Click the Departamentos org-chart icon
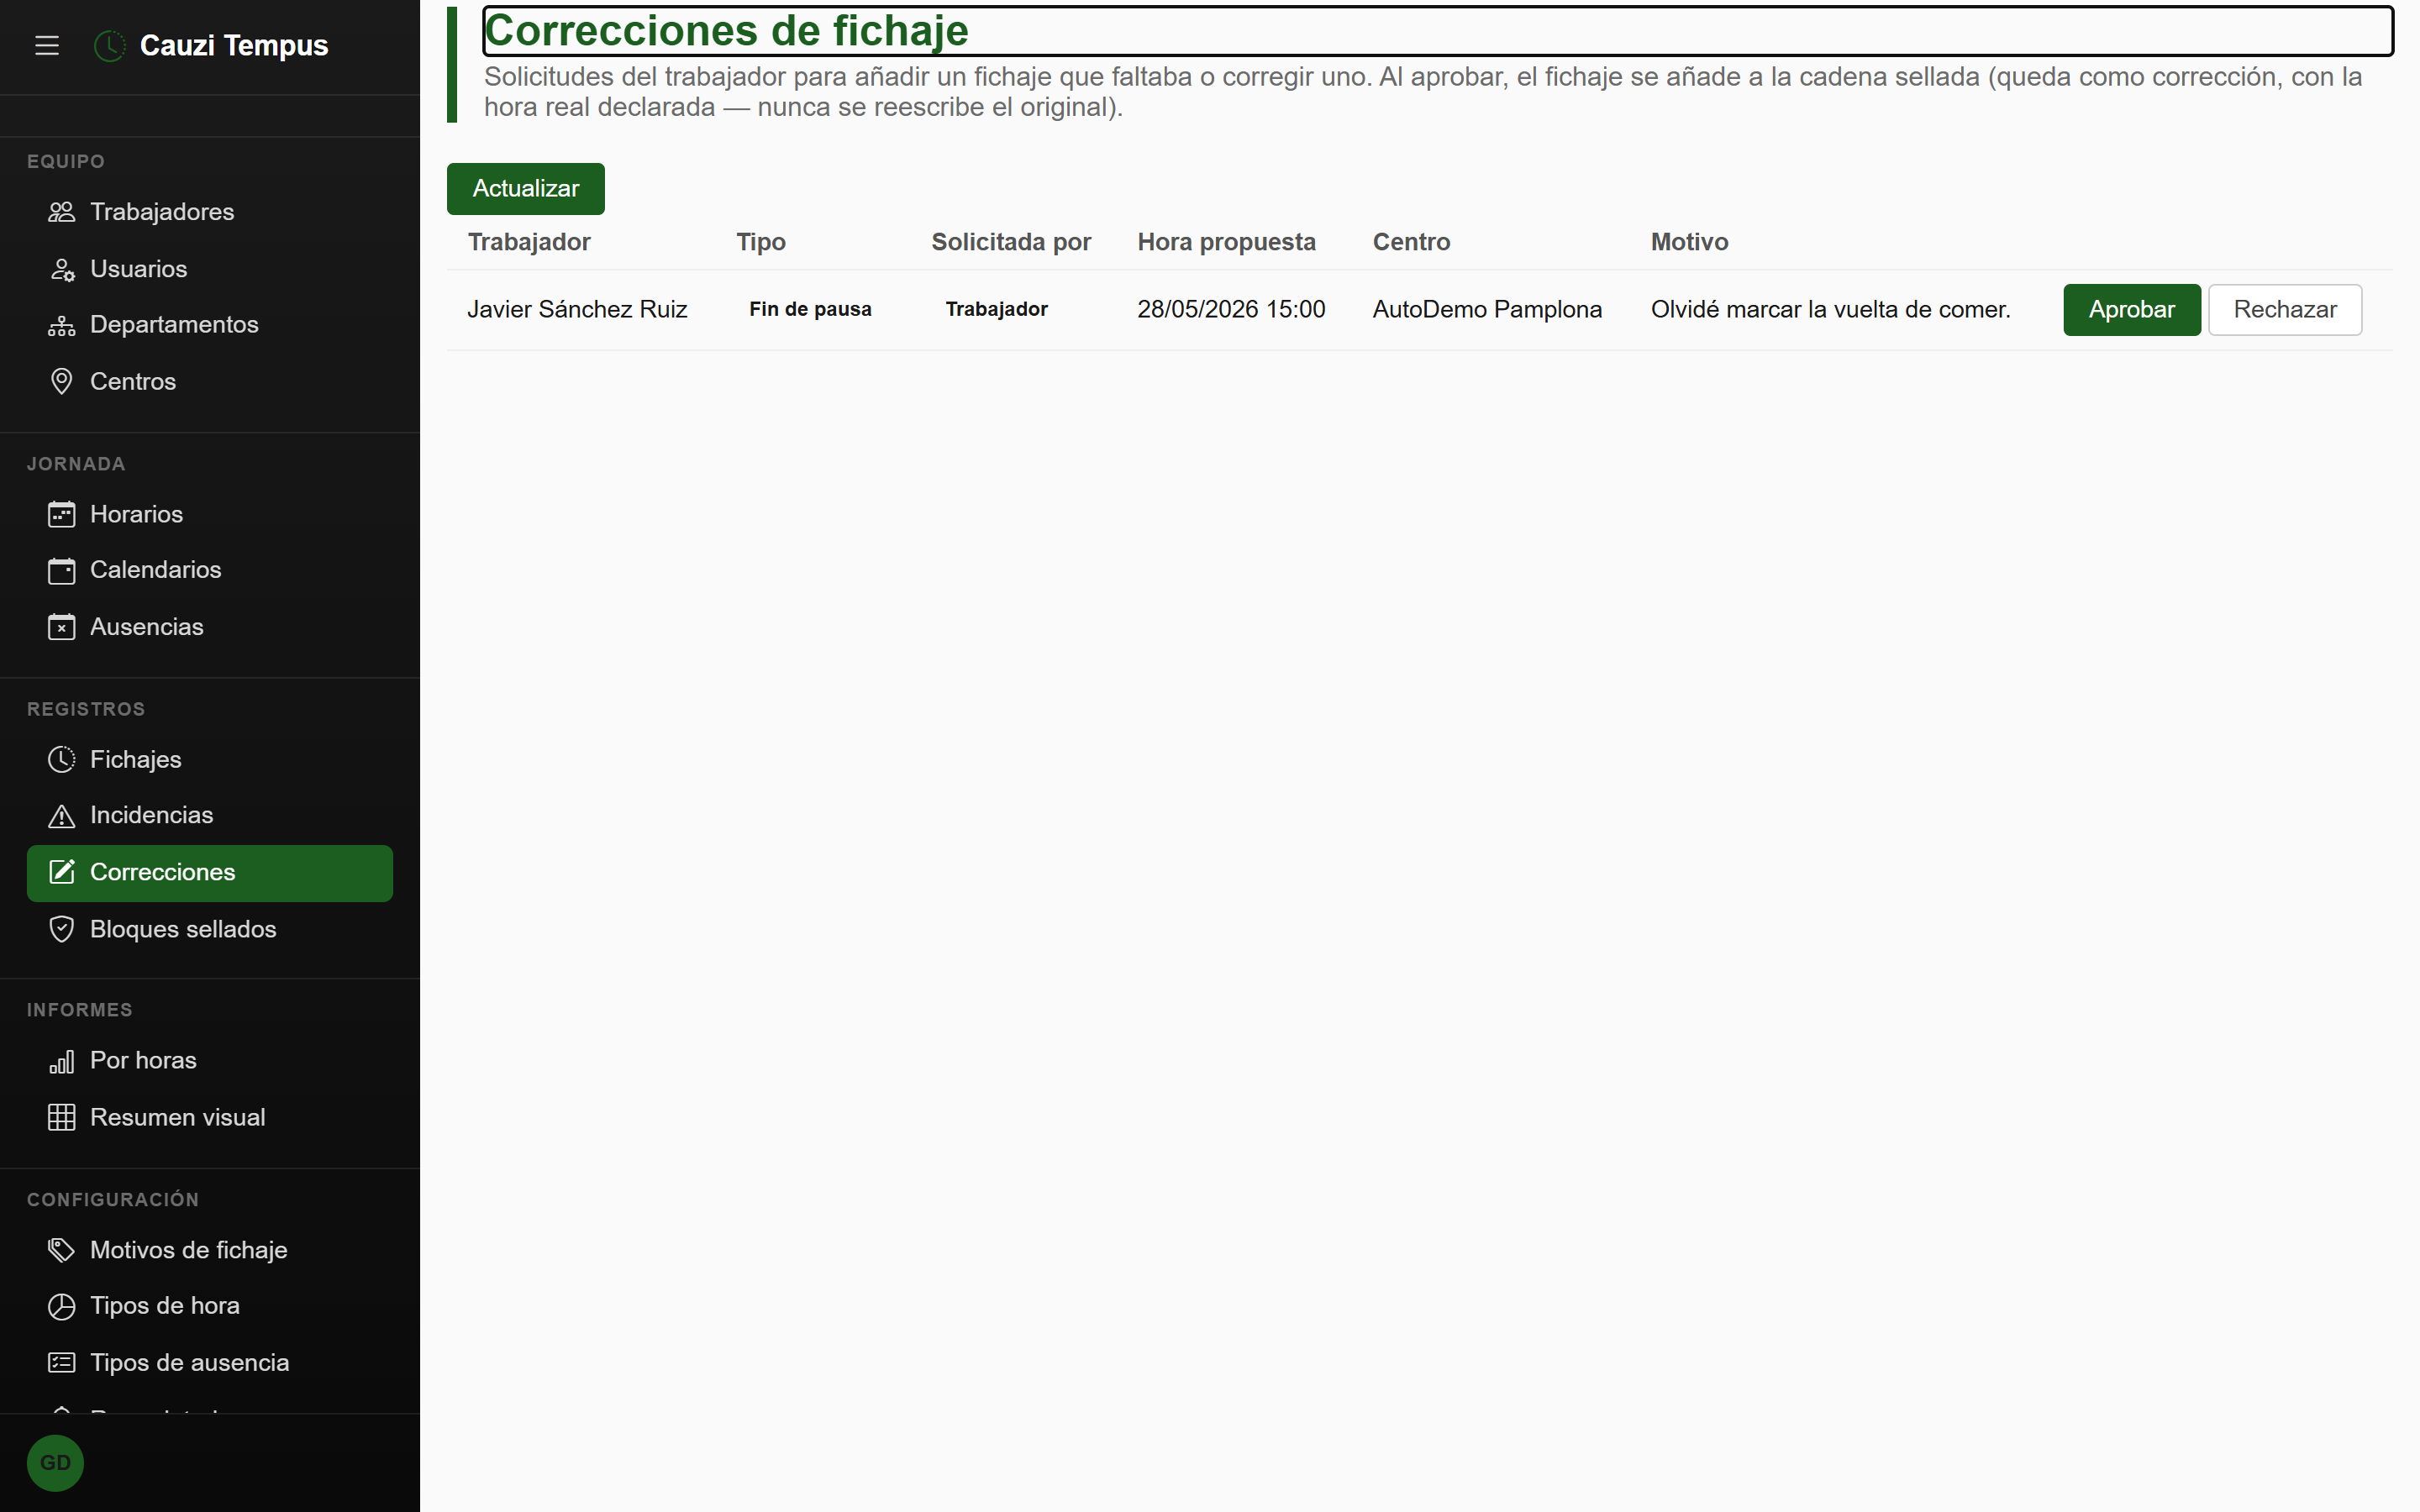Image resolution: width=2420 pixels, height=1512 pixels. (x=62, y=325)
